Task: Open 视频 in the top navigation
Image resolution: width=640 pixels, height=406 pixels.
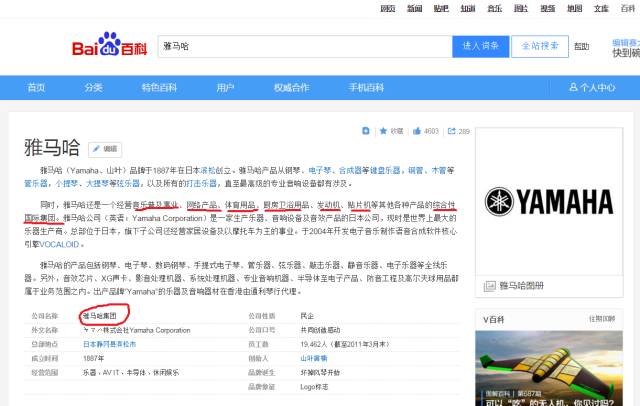Action: (548, 8)
